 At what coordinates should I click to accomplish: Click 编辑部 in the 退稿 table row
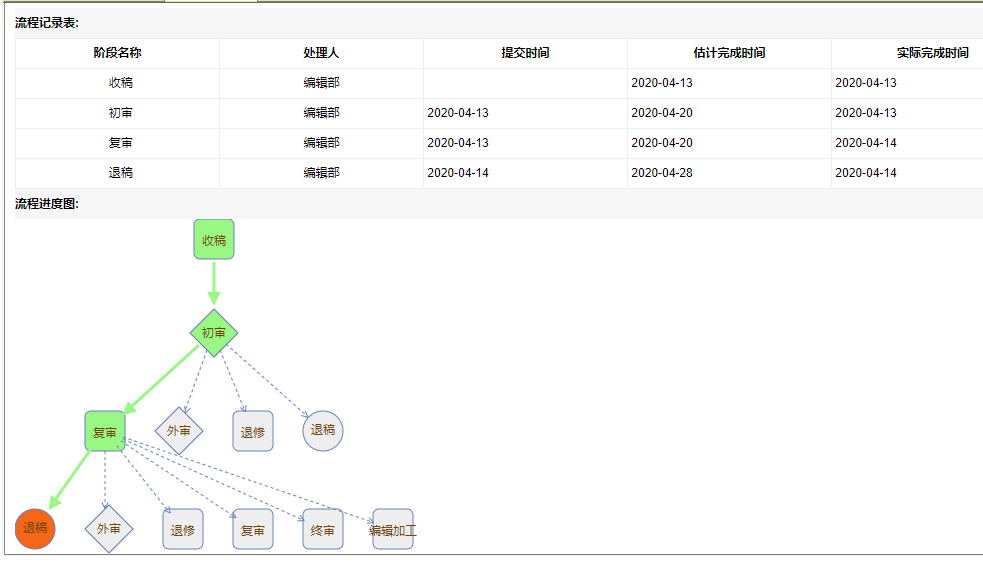point(322,172)
